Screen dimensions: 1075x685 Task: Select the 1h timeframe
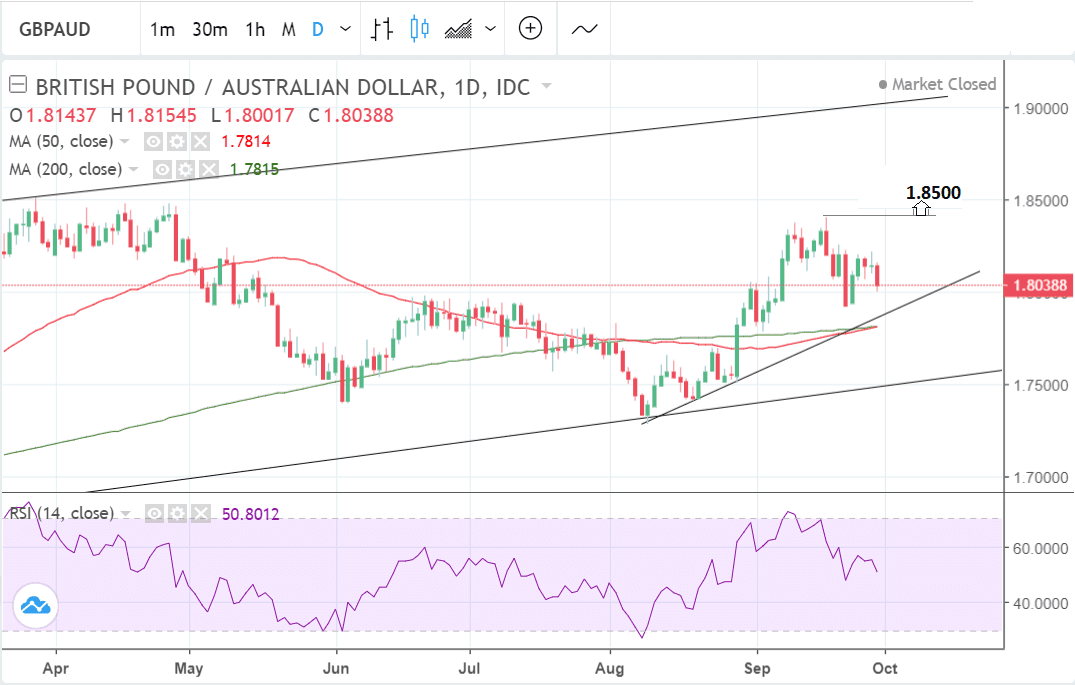click(255, 29)
